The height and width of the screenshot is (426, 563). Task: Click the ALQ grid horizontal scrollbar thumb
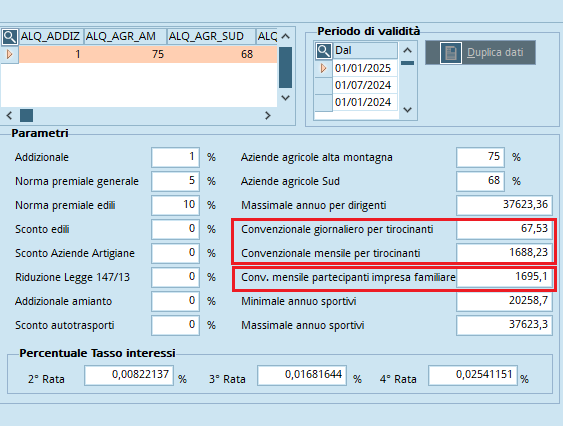pyautogui.click(x=27, y=116)
